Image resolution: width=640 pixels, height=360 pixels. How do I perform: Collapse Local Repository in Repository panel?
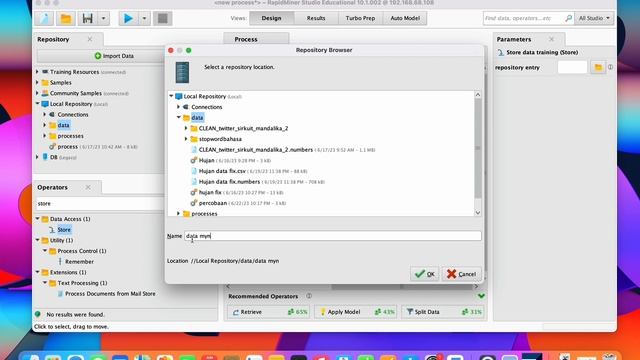38,104
